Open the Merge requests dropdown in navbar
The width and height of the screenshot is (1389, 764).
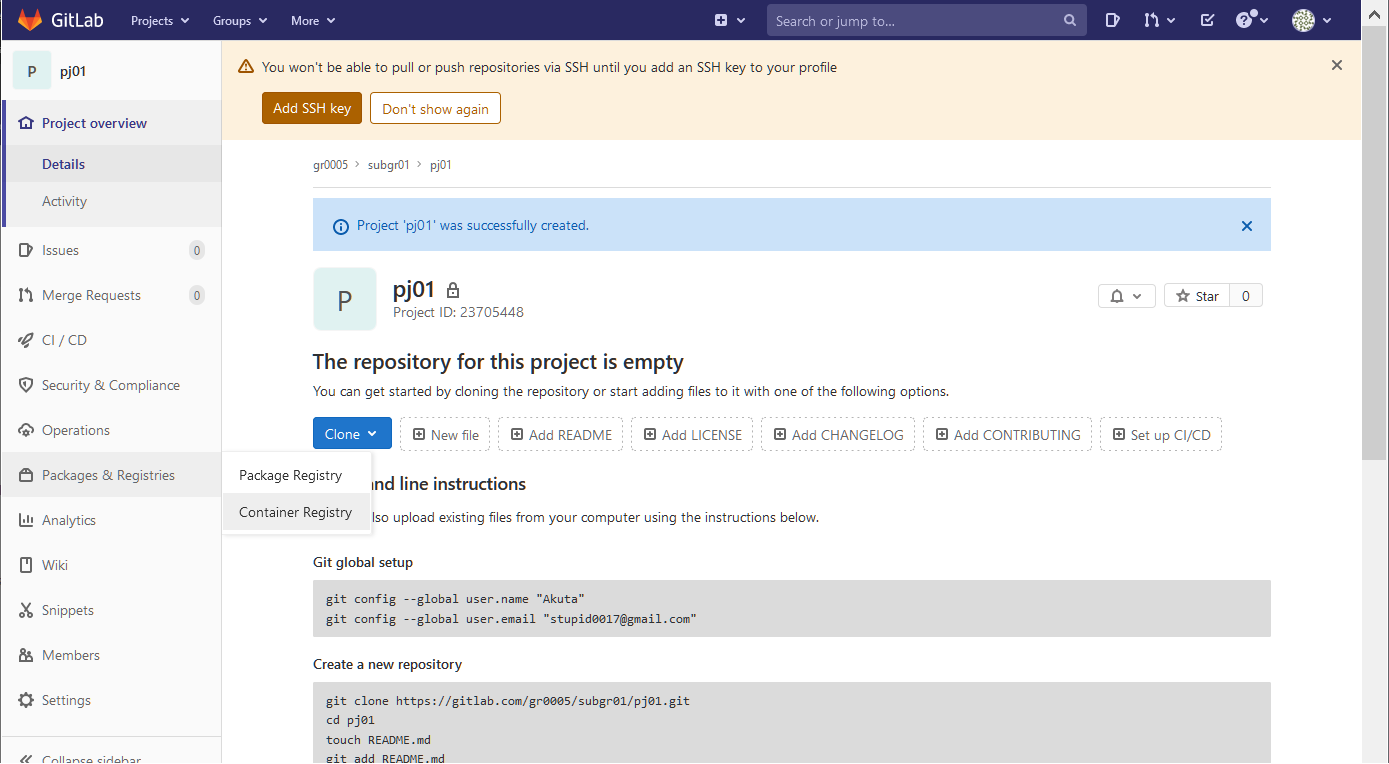pos(1159,20)
